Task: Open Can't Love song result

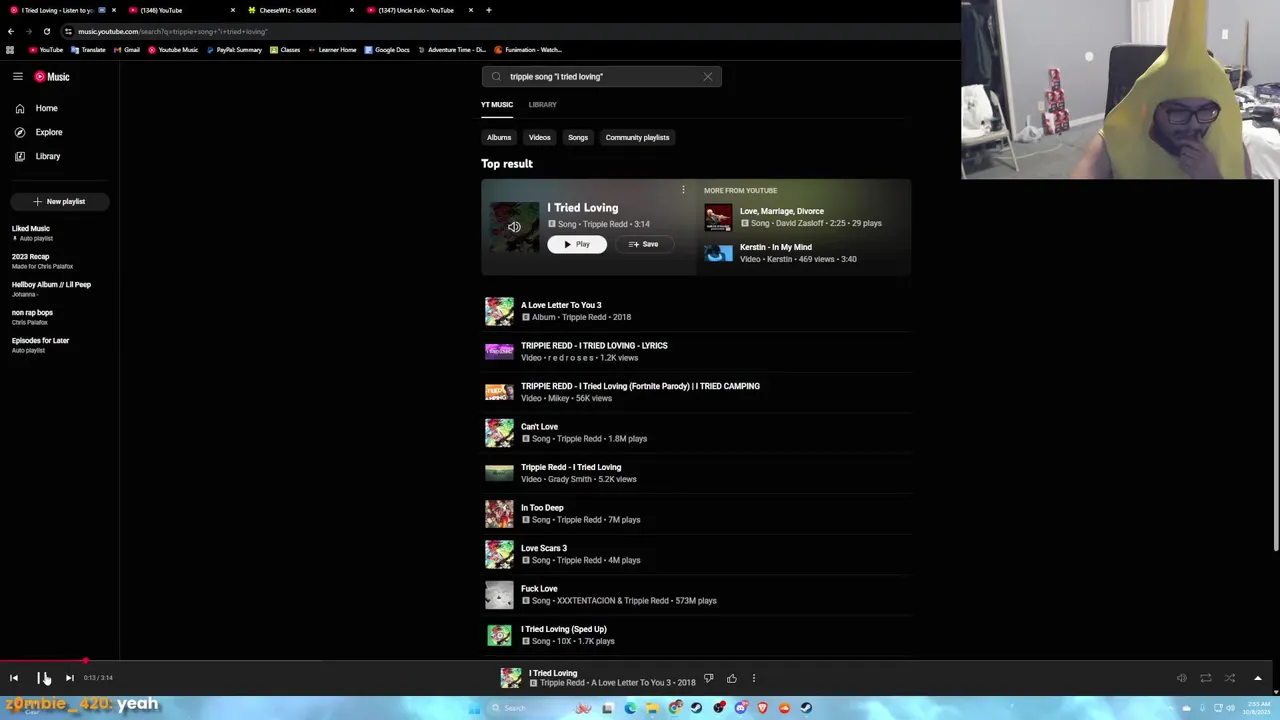Action: click(x=696, y=432)
